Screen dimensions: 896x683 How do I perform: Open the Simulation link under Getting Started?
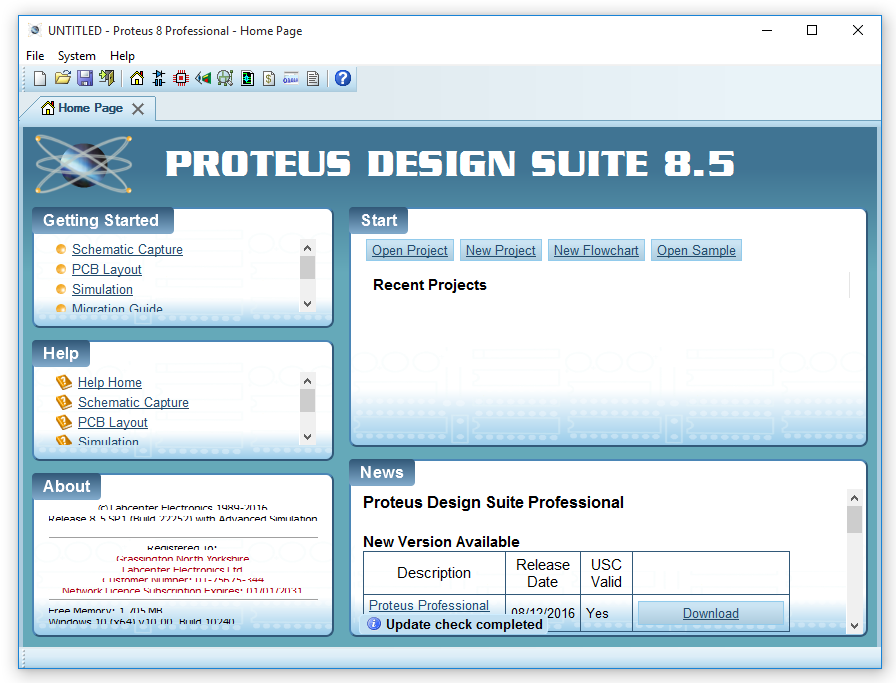click(x=102, y=289)
